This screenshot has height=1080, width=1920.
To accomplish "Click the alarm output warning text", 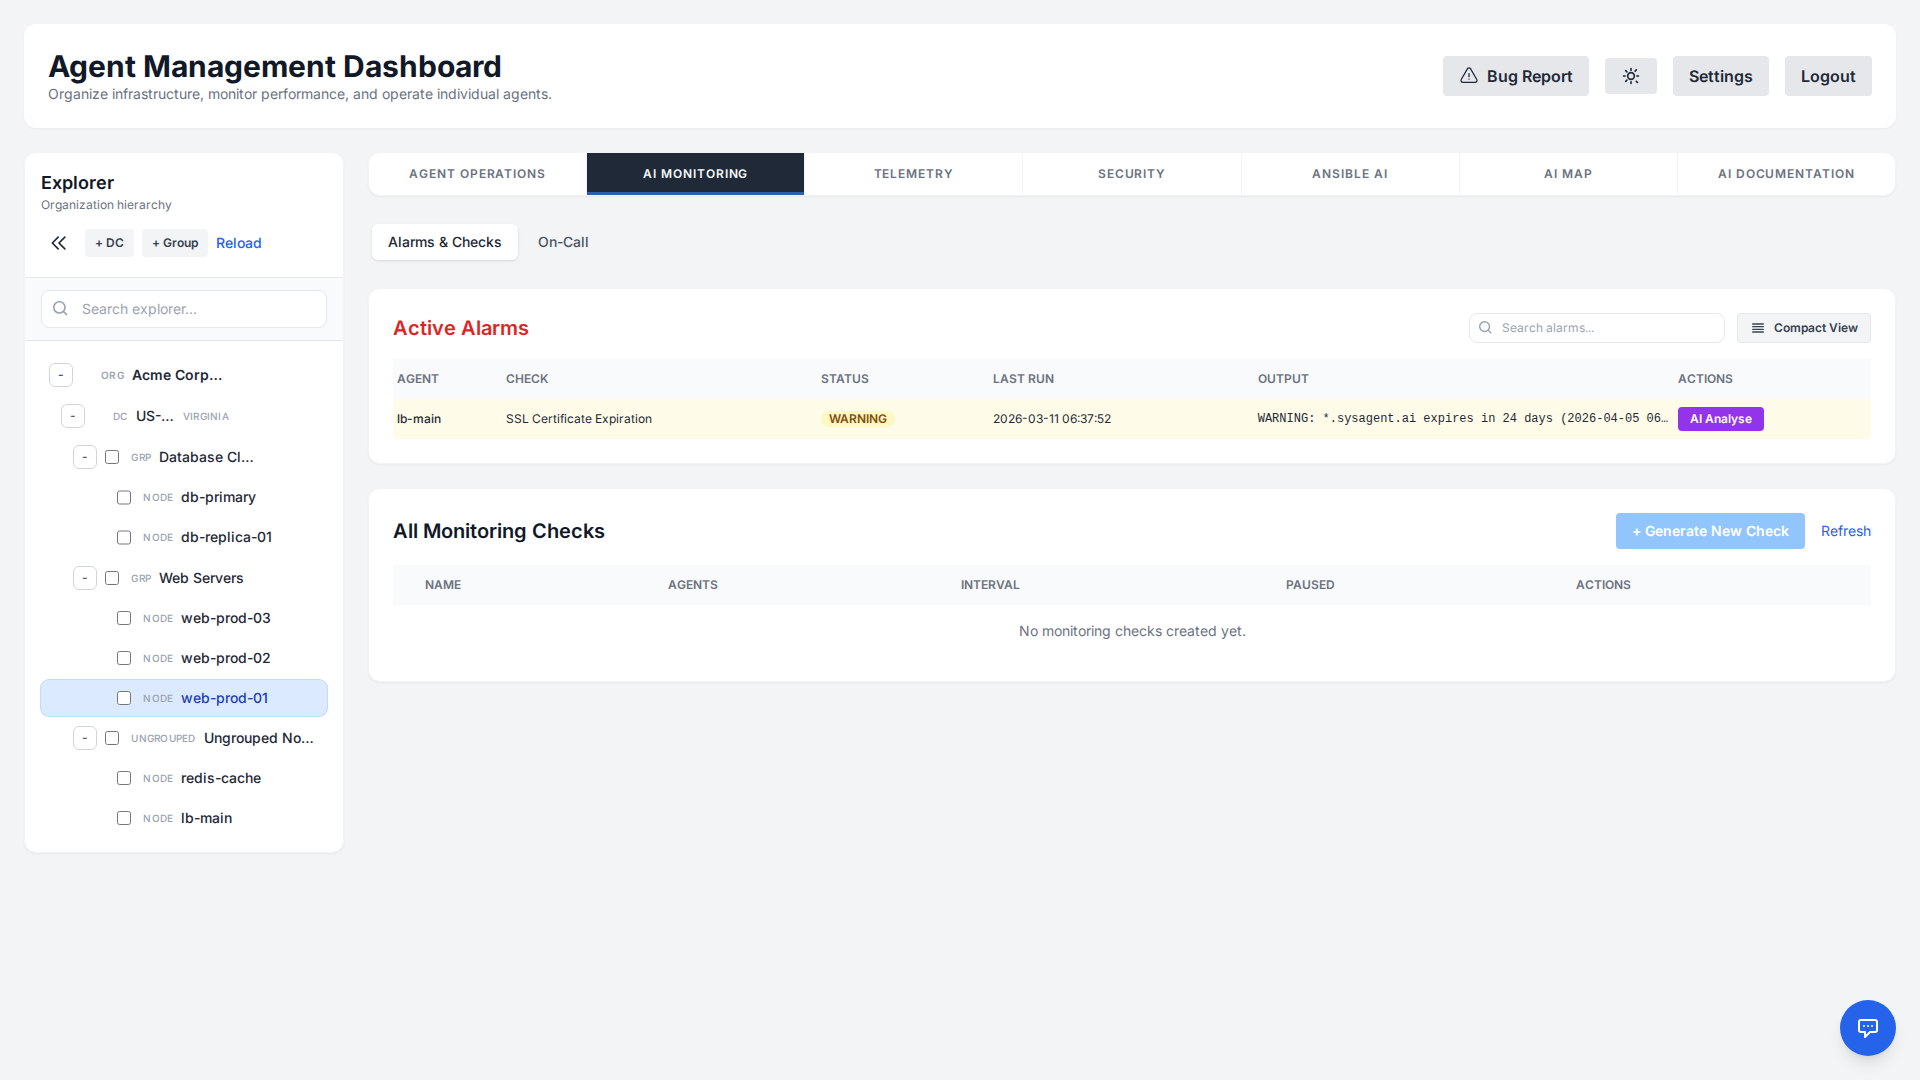I will pyautogui.click(x=1462, y=418).
